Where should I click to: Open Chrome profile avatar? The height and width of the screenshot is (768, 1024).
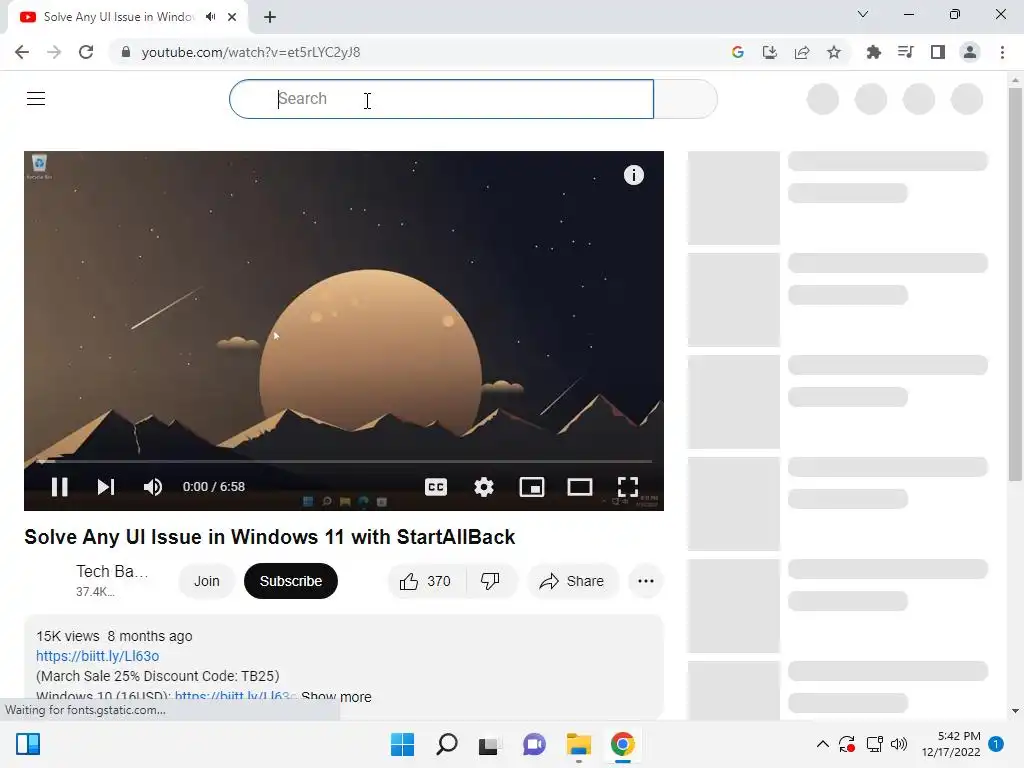[x=970, y=52]
